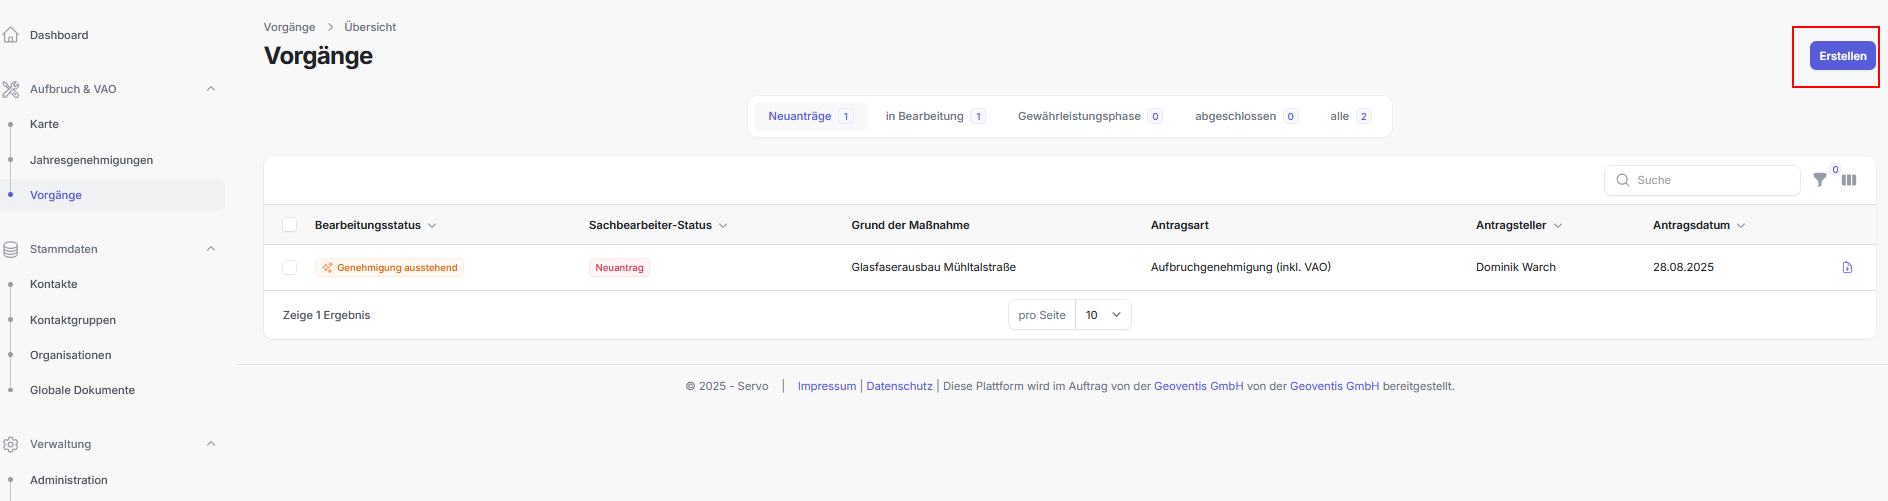
Task: Click the Aufbruch & VAO tools icon
Action: [x=11, y=89]
